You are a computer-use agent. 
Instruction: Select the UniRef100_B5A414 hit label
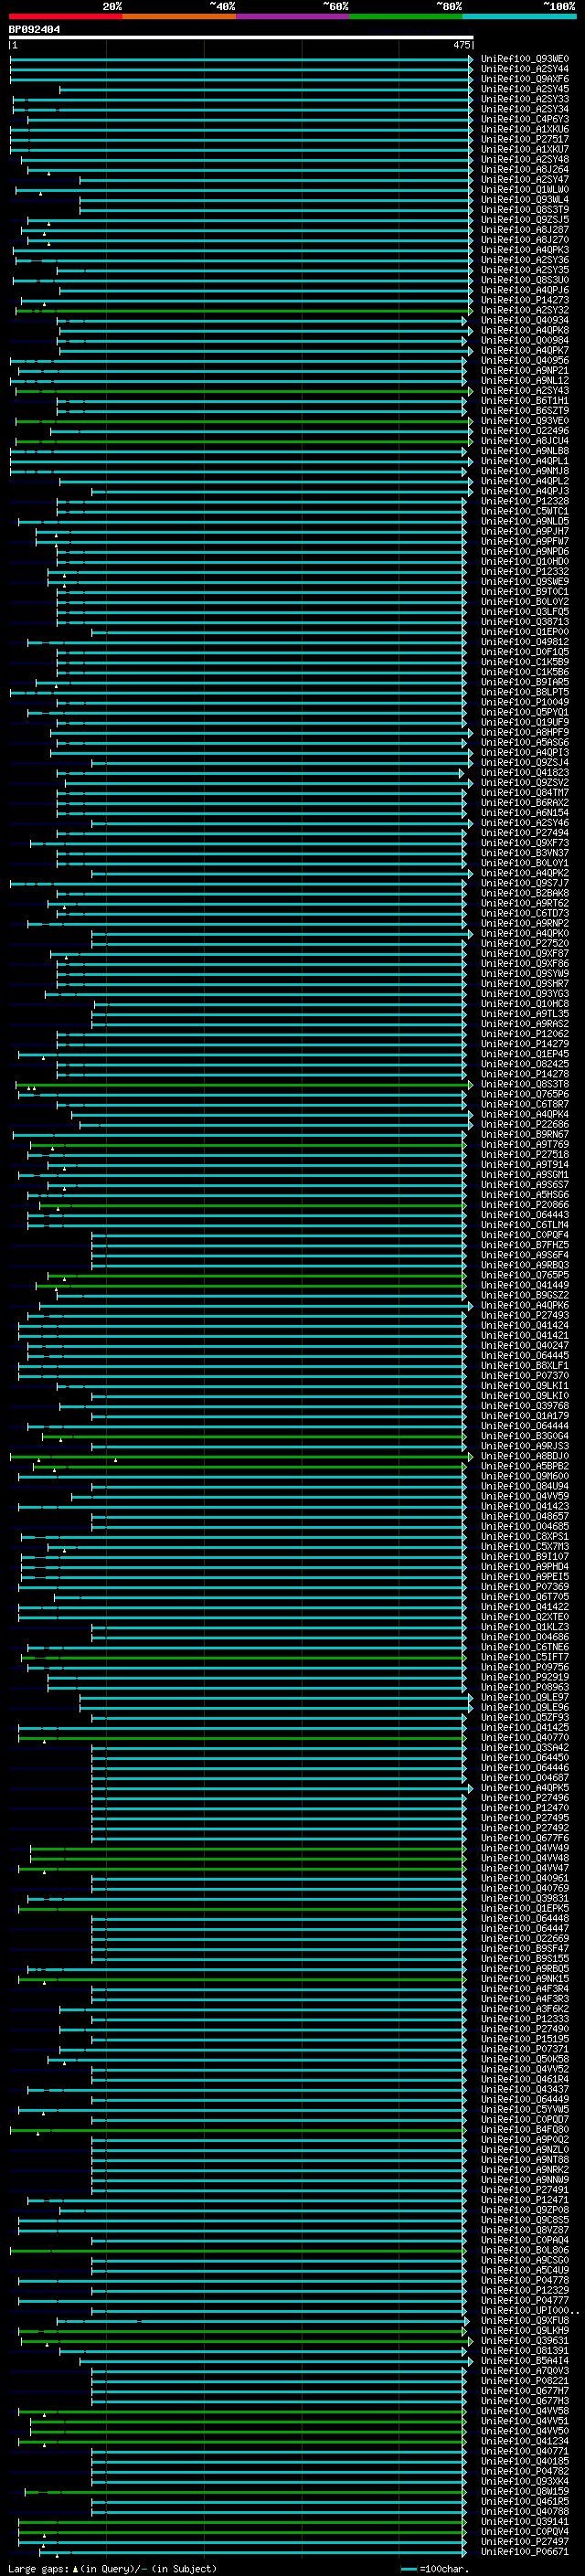pyautogui.click(x=524, y=2361)
